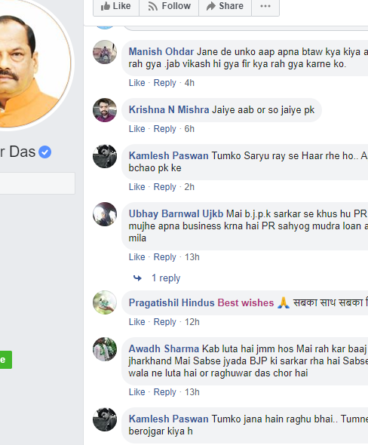
Task: Open Ubhay Barnwal Ujkb's profile name
Action: pyautogui.click(x=176, y=214)
